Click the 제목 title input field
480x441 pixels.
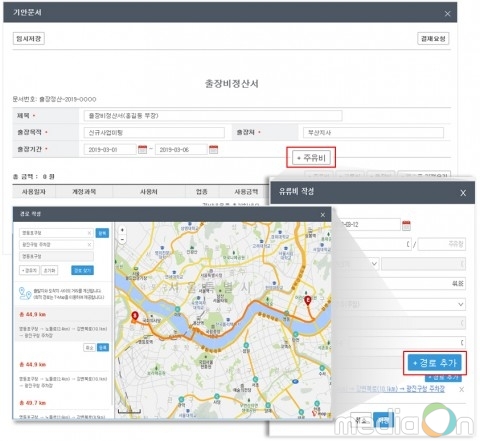click(213, 116)
